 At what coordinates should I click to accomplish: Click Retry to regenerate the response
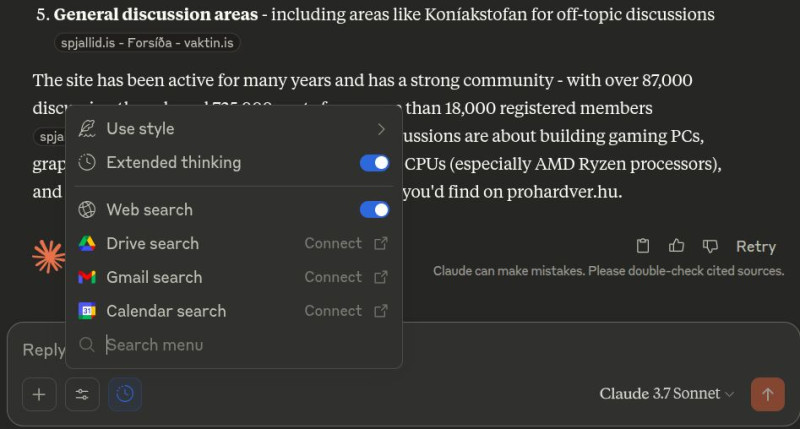click(755, 246)
